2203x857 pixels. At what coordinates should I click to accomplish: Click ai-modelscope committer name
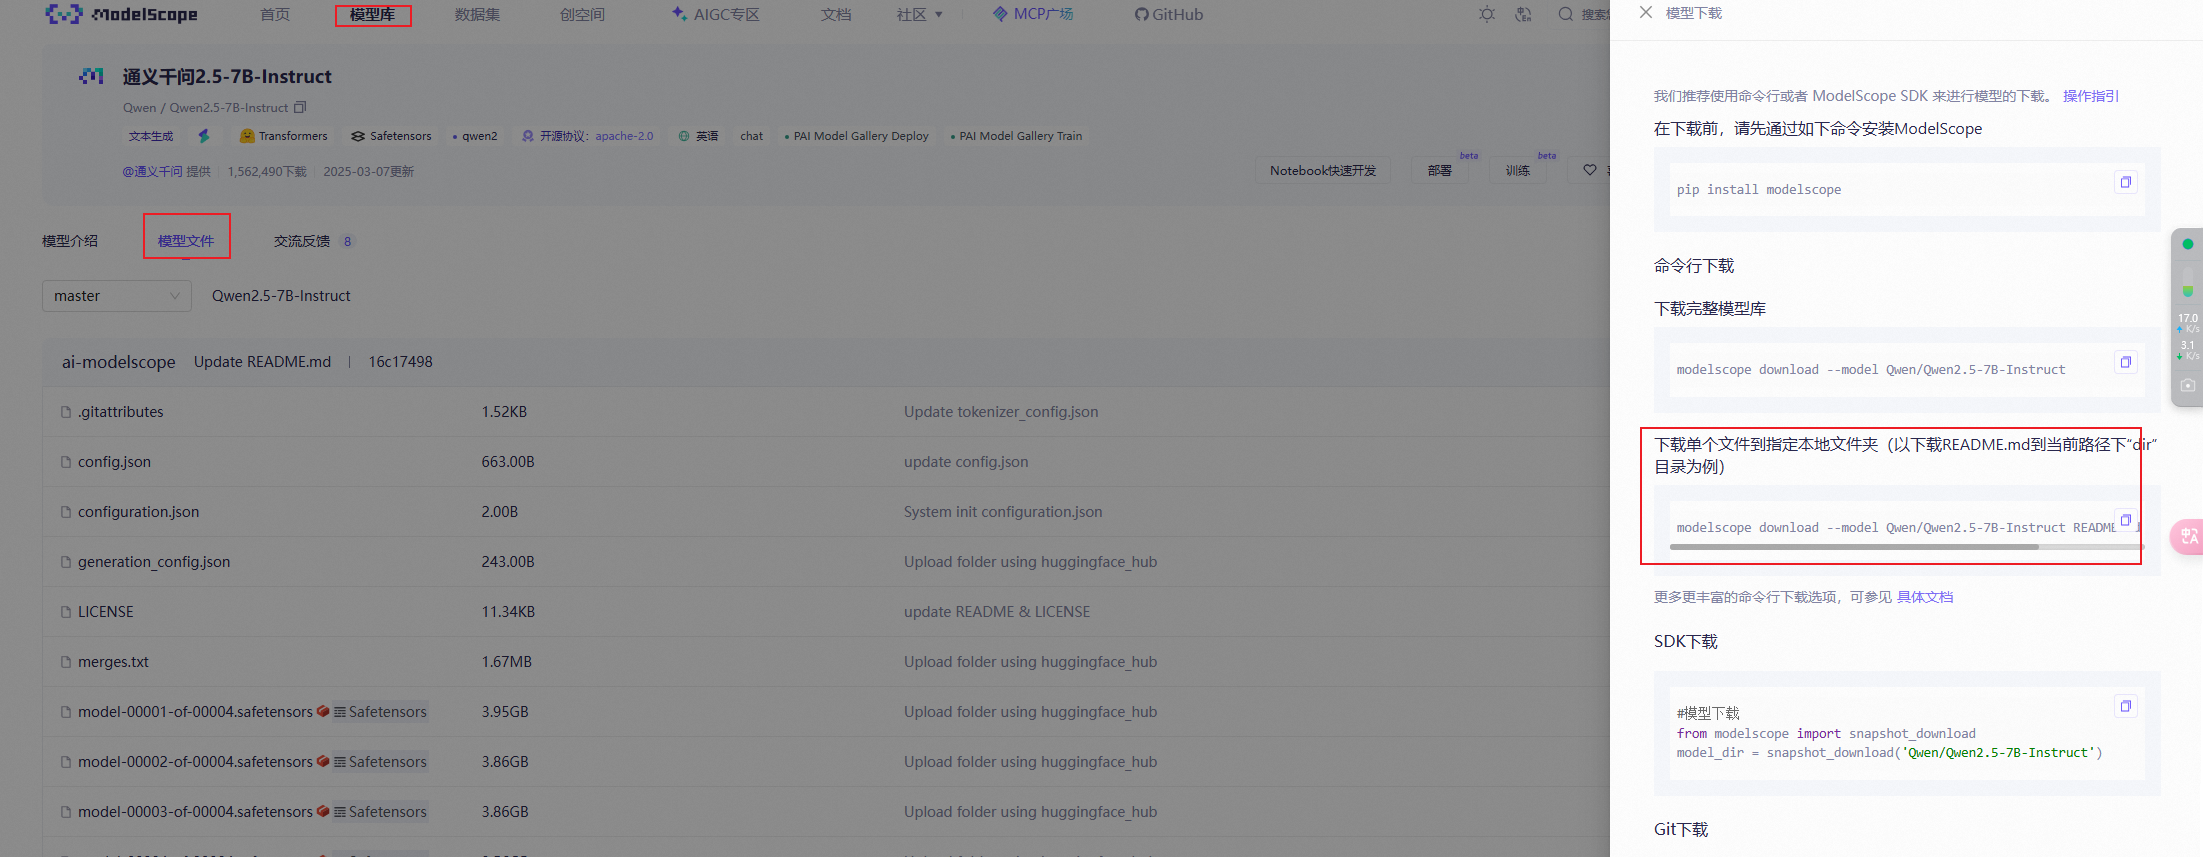click(x=118, y=362)
